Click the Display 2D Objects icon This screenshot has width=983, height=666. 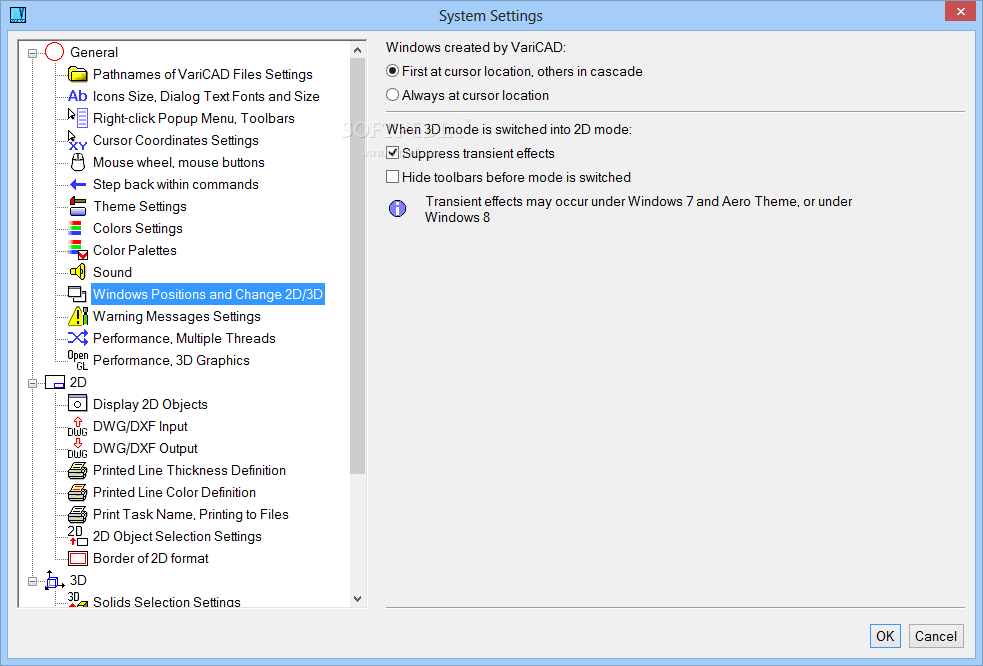pyautogui.click(x=77, y=404)
